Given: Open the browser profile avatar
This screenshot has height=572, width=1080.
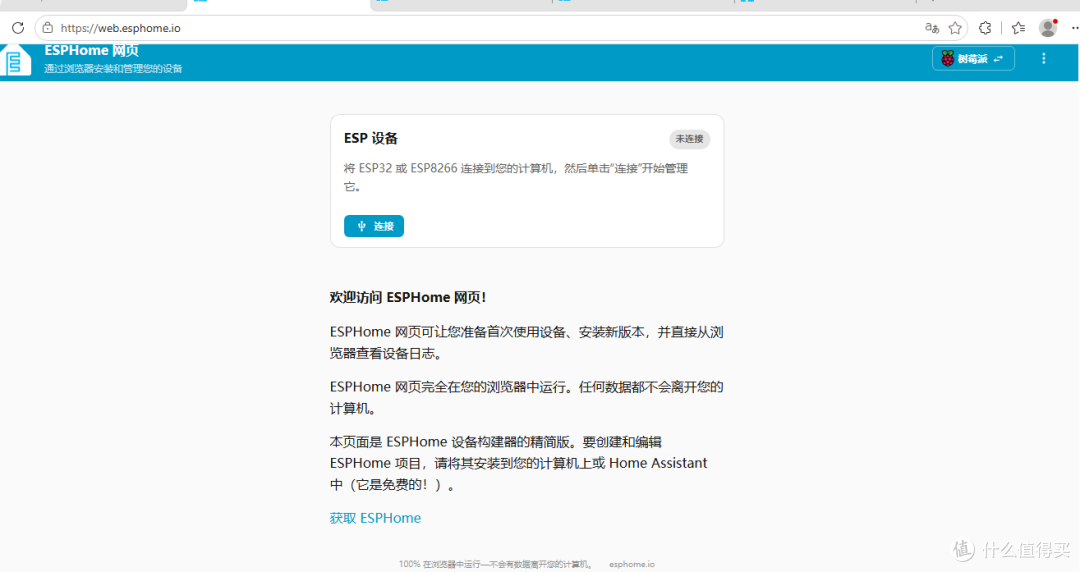Looking at the screenshot, I should [x=1048, y=28].
